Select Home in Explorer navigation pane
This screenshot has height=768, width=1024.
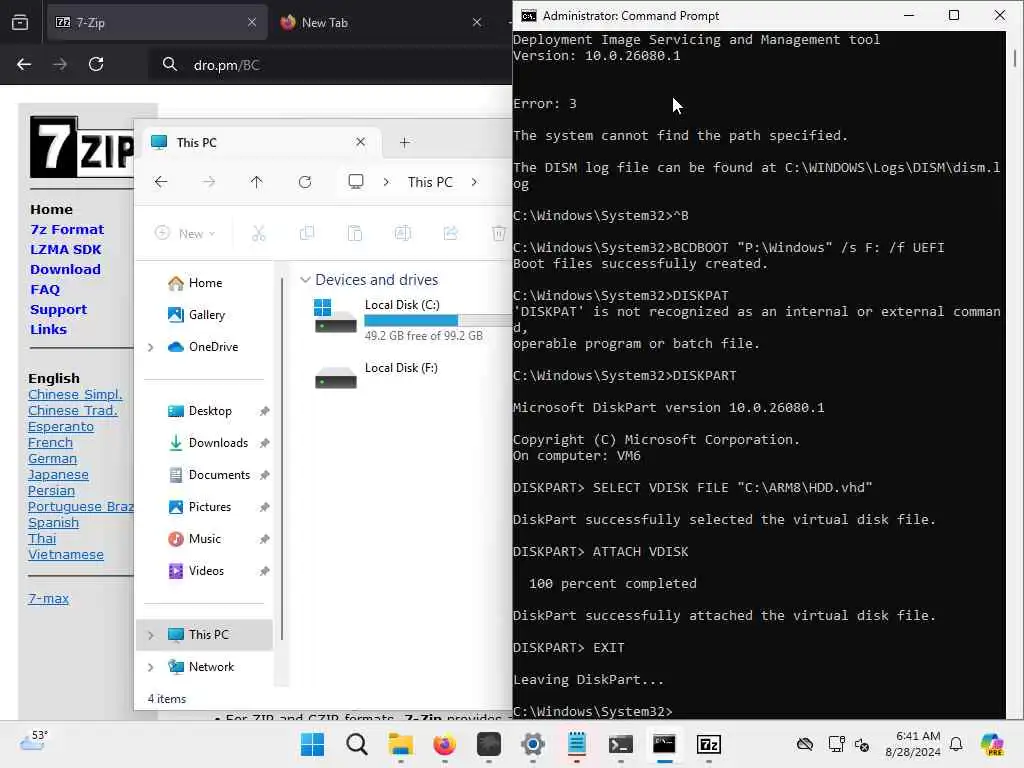(204, 283)
